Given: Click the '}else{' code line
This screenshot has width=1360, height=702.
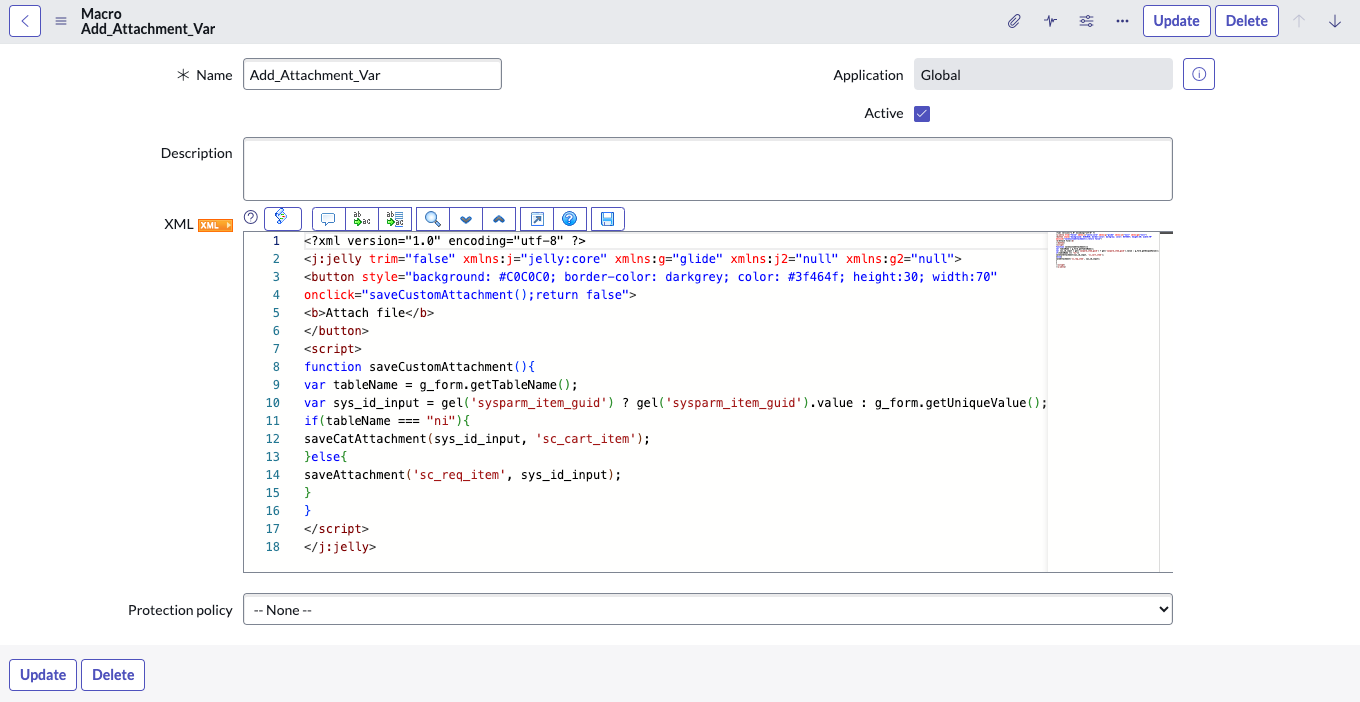Looking at the screenshot, I should 325,457.
